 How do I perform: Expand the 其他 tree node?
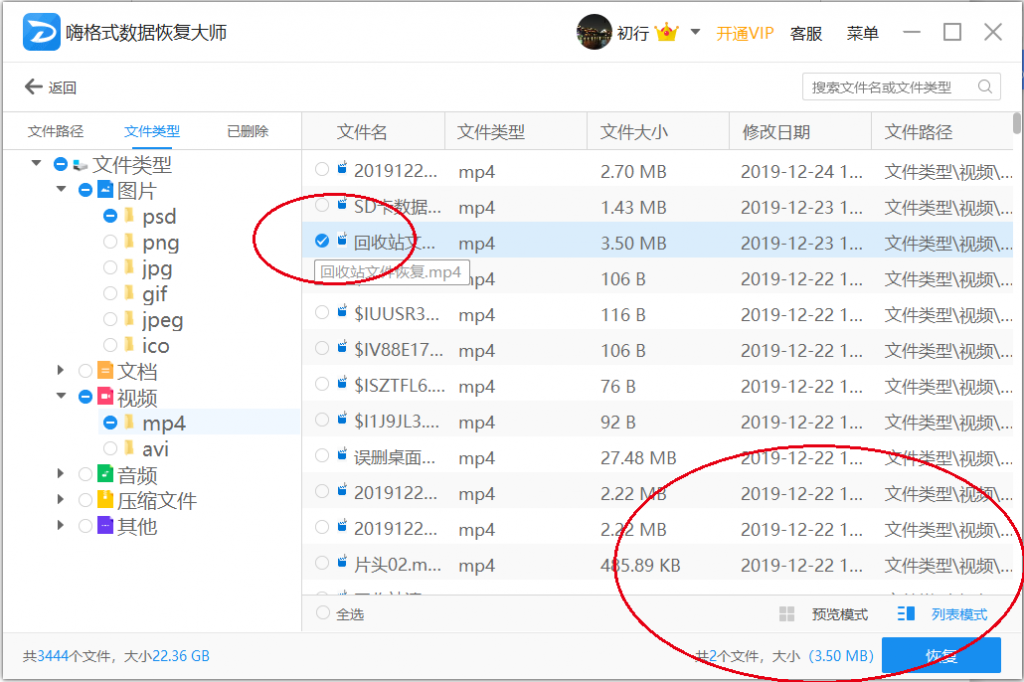tap(61, 525)
